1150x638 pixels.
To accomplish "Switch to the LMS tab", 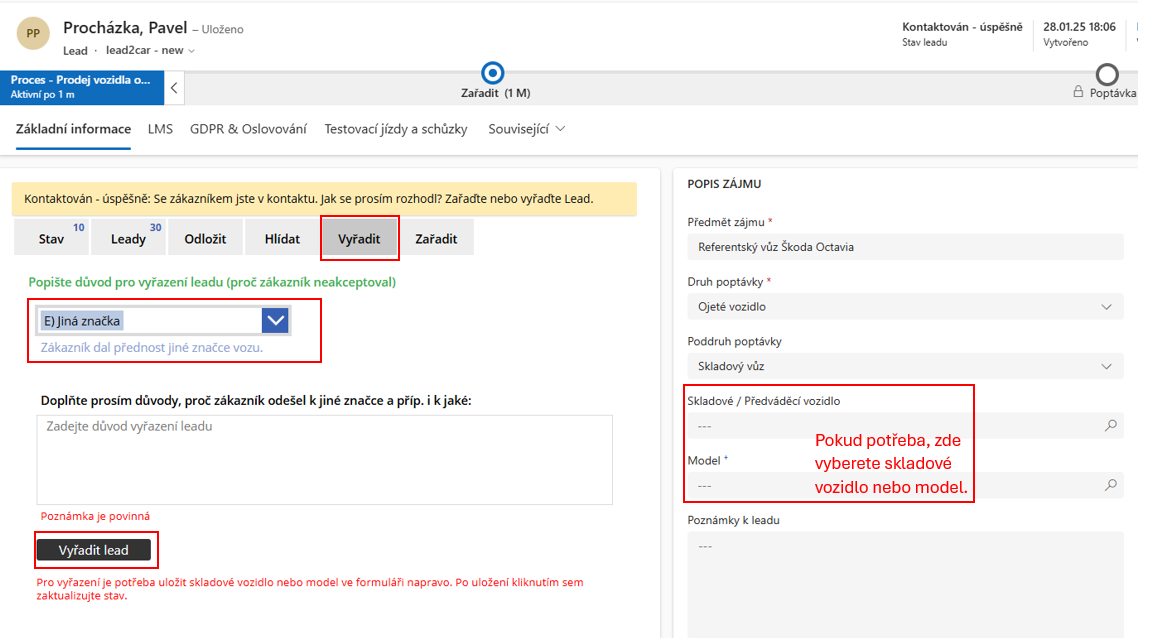I will pos(160,129).
